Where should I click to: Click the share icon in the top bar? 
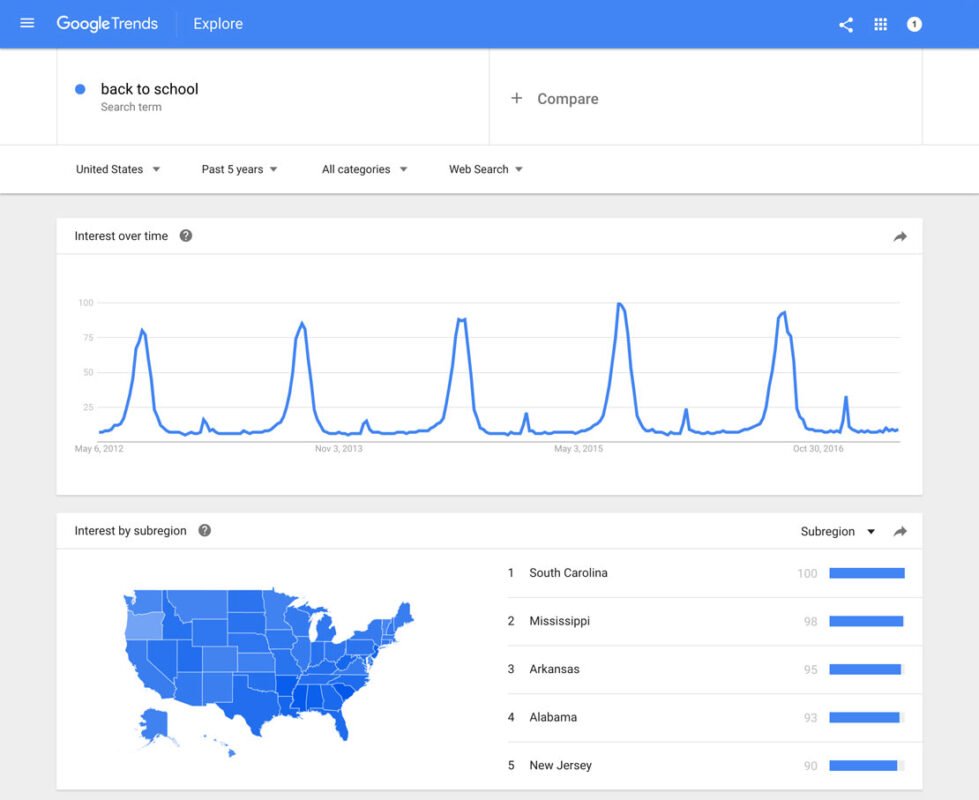pyautogui.click(x=845, y=23)
